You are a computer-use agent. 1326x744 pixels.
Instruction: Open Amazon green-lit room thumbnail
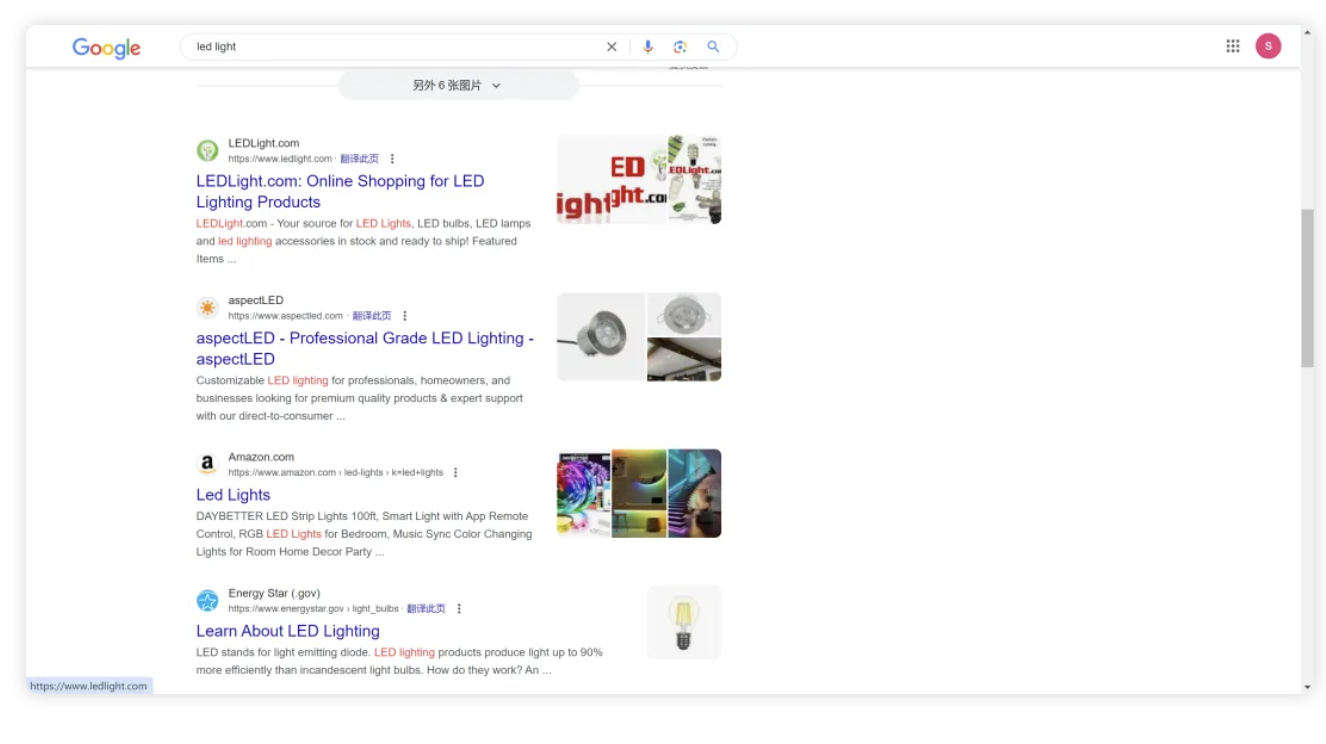click(x=639, y=493)
